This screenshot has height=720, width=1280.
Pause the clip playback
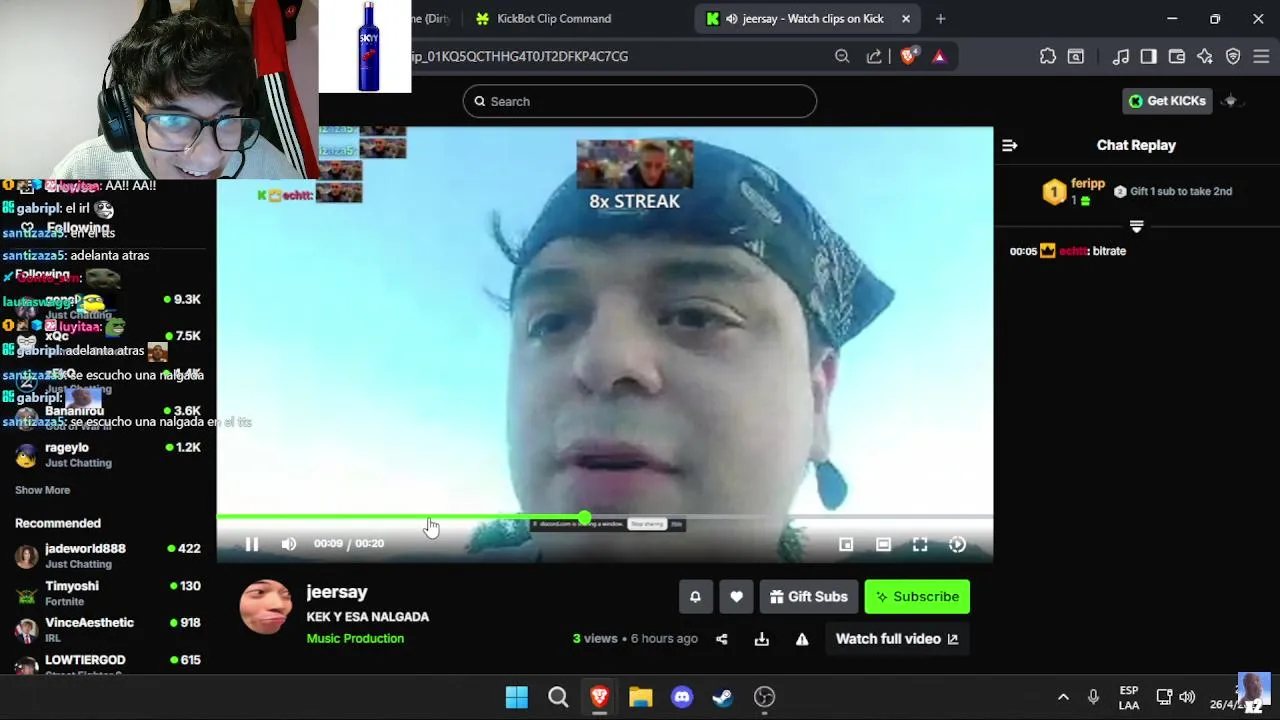[x=252, y=544]
